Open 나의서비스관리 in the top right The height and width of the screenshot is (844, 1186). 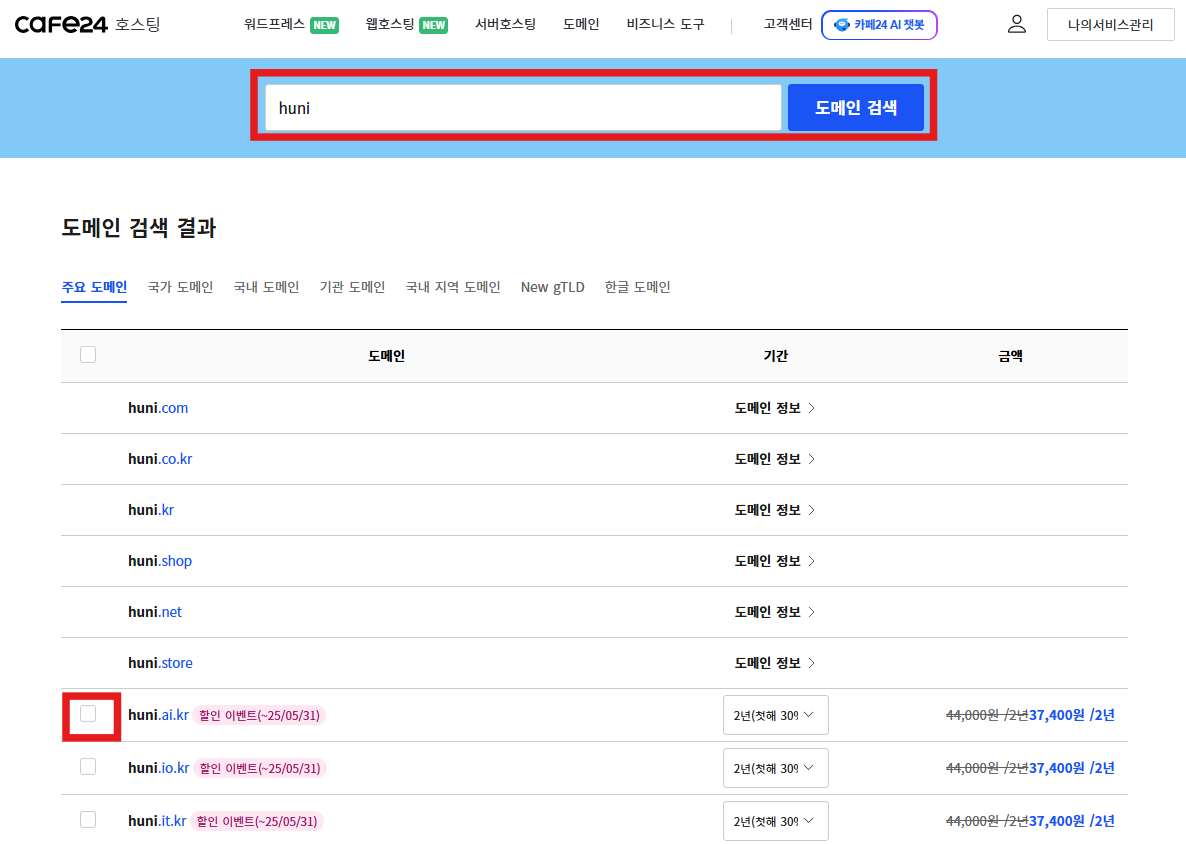(1110, 24)
